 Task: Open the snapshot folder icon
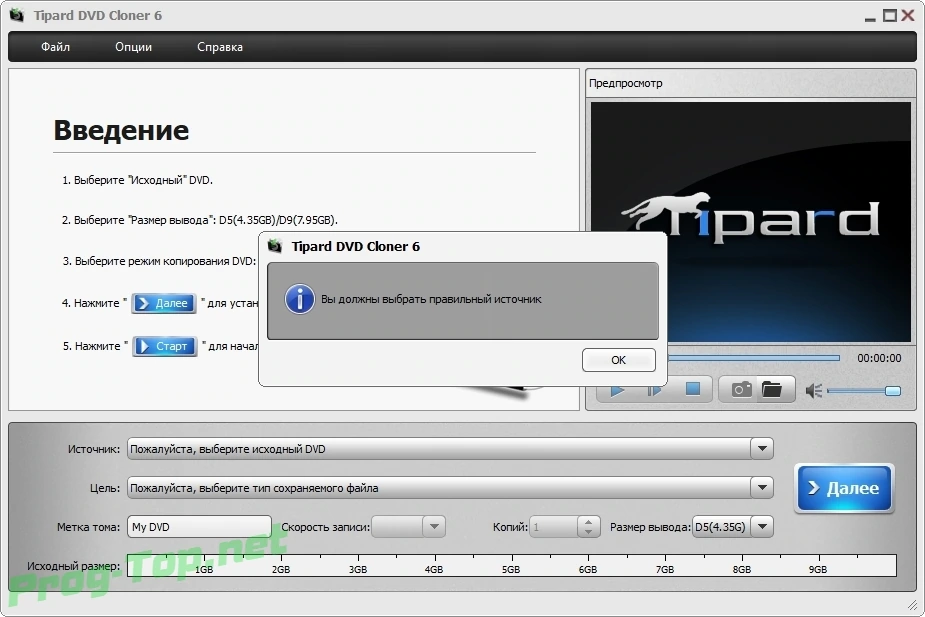(772, 389)
